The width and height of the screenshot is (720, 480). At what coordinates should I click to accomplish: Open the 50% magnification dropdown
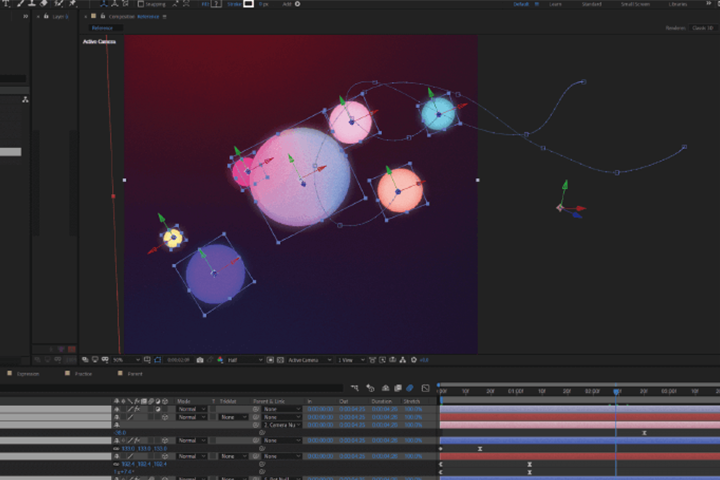tap(126, 360)
